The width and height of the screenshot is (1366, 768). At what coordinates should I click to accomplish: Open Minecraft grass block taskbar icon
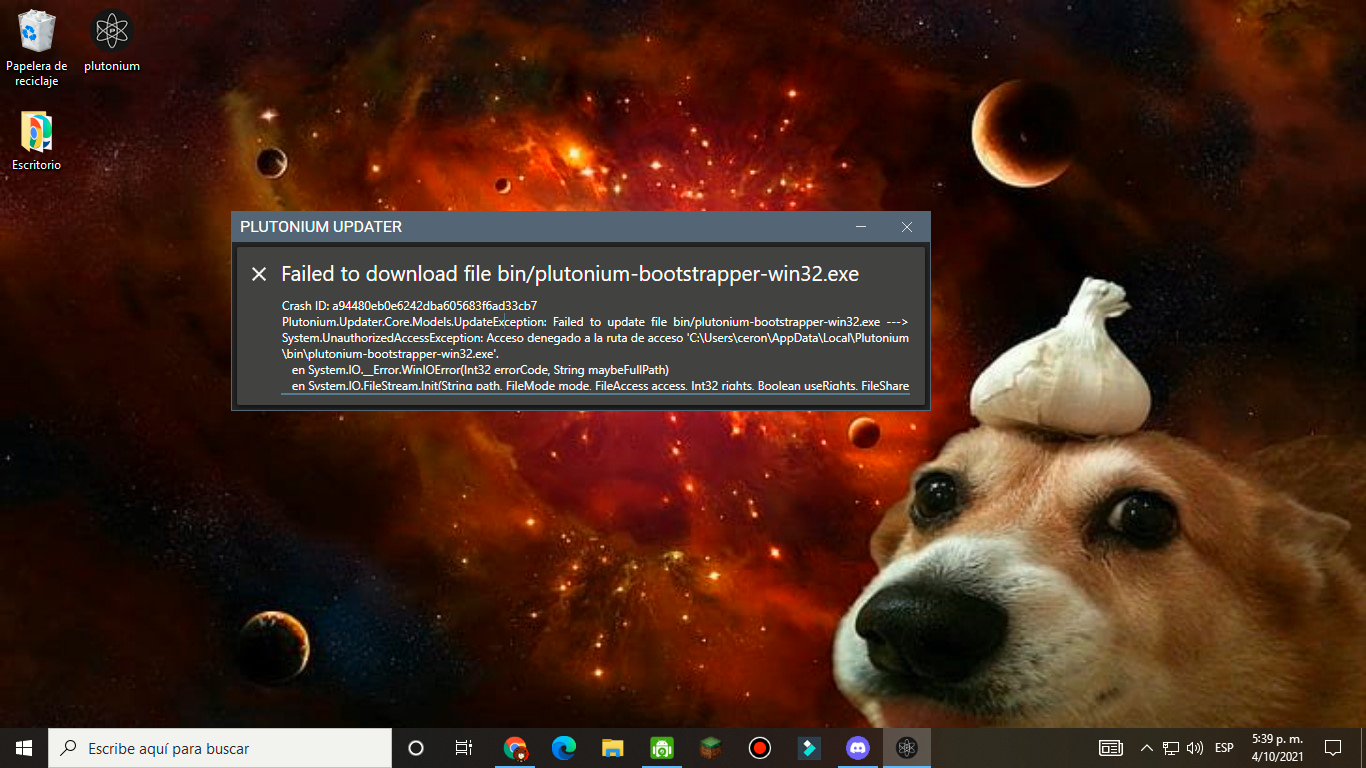point(711,748)
